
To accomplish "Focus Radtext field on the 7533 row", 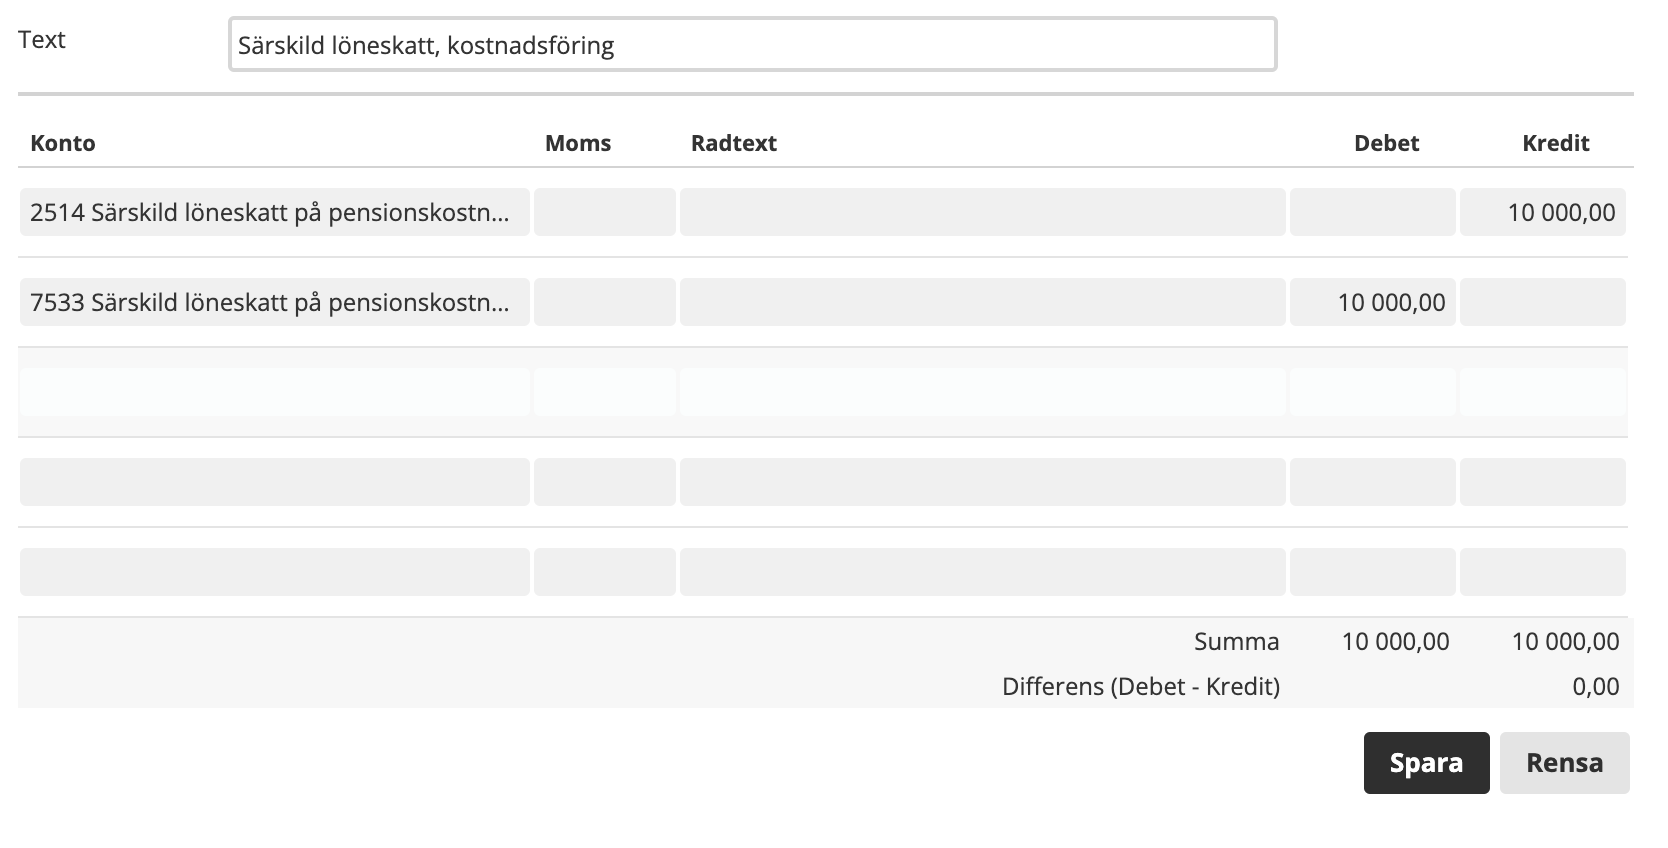I will pos(983,302).
